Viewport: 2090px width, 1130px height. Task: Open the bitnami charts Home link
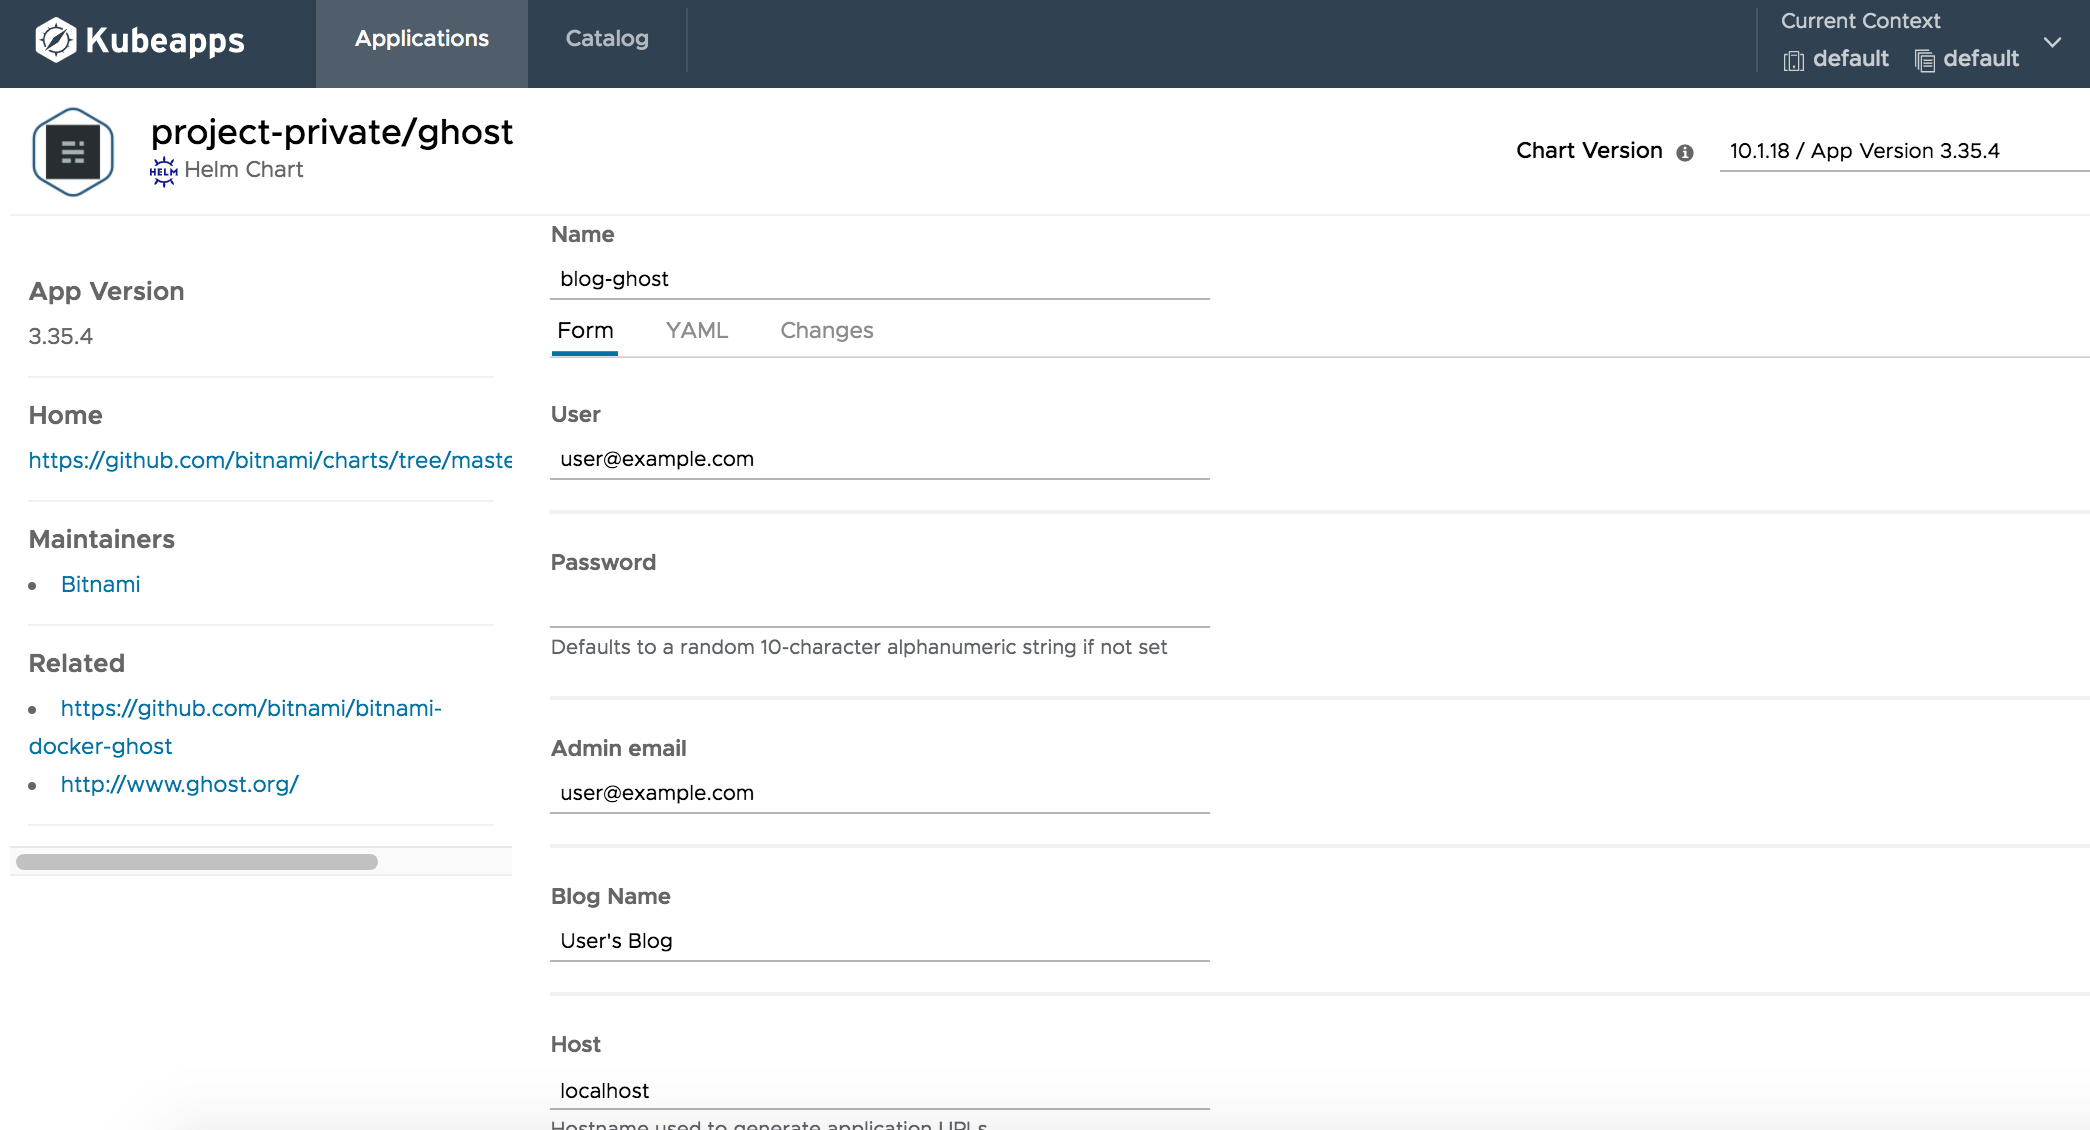coord(270,460)
